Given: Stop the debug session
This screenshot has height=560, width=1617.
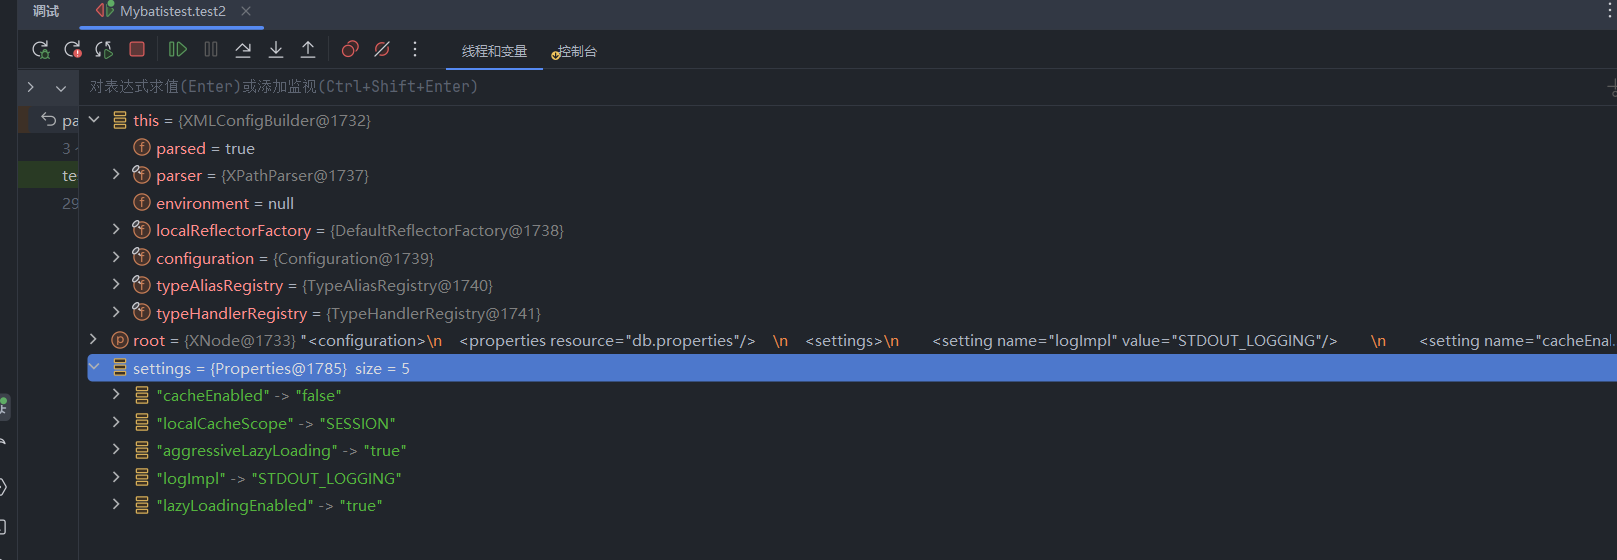Looking at the screenshot, I should coord(137,49).
